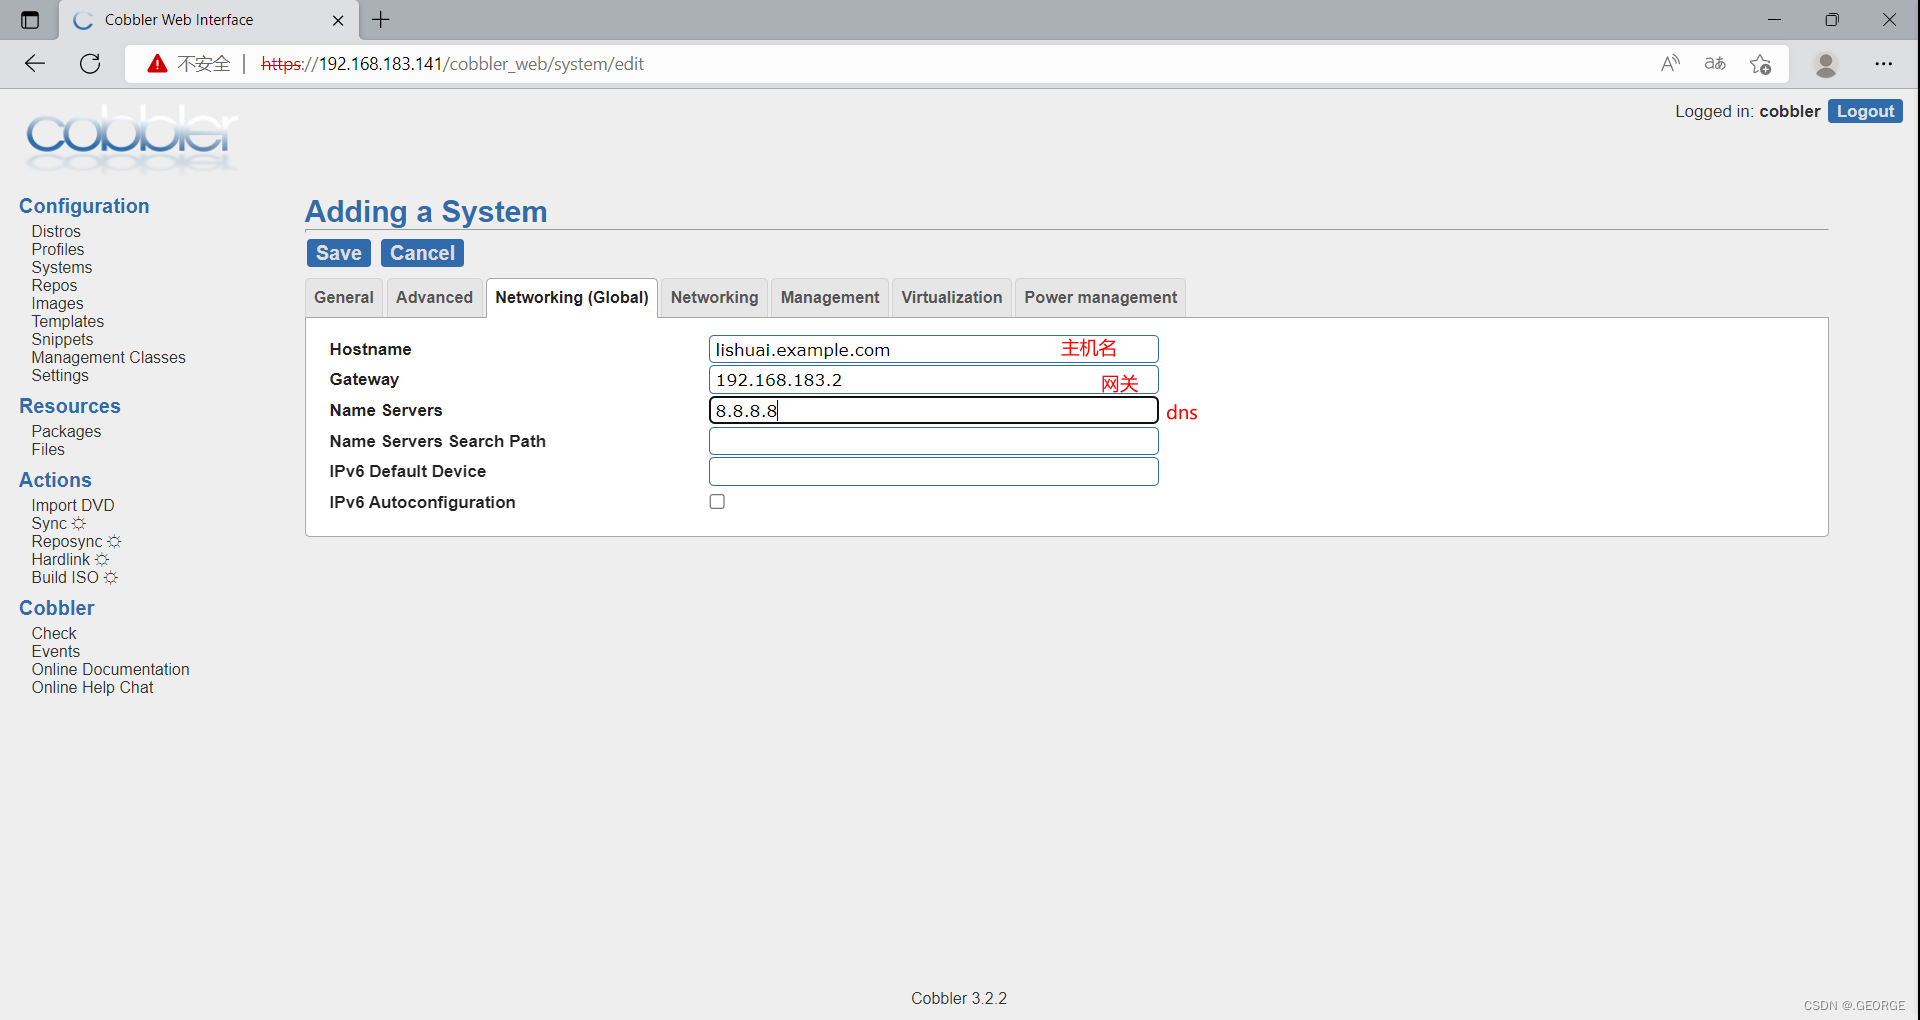Open Images in the sidebar
Screen dimensions: 1920x1020
(x=57, y=304)
